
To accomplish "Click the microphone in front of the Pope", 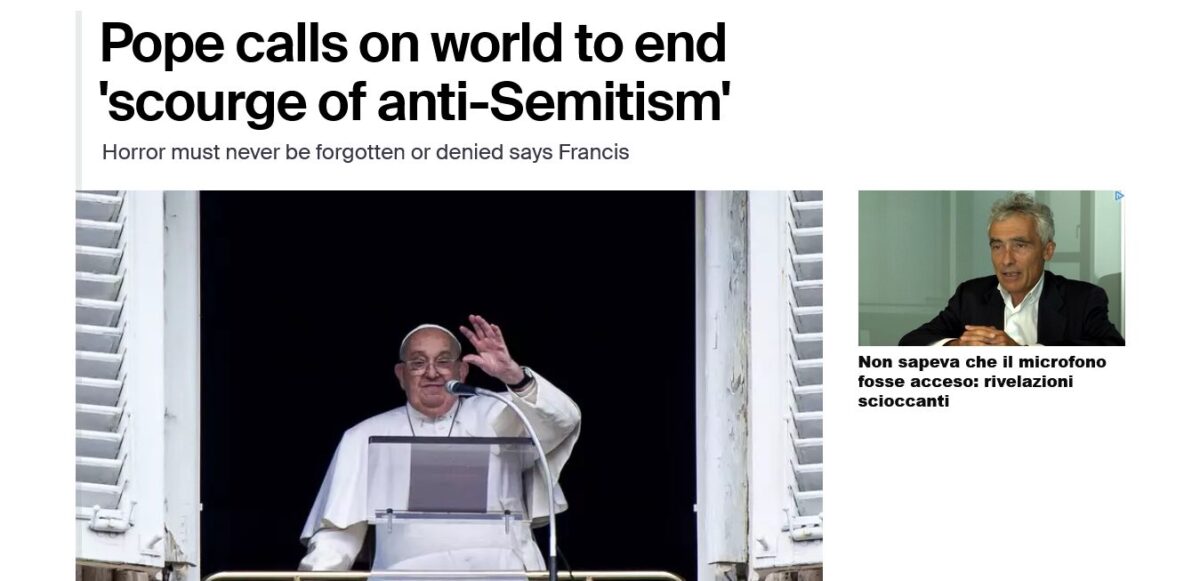I will [461, 388].
